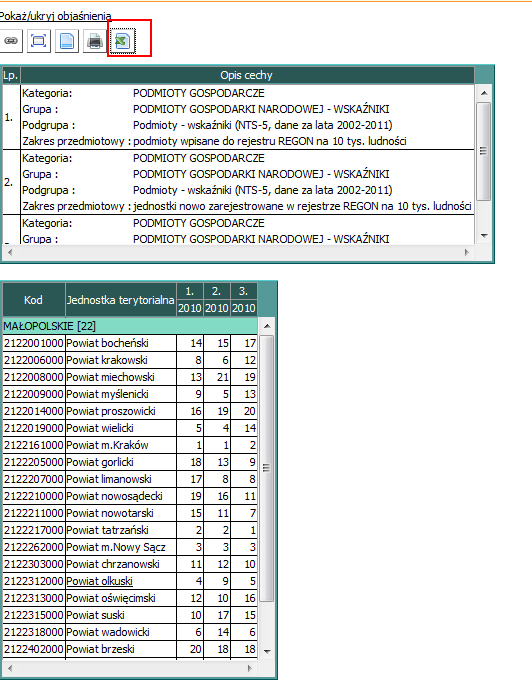Viewport: 532px width, 699px height.
Task: Select Powiat limanowski row name
Action: pos(109,479)
